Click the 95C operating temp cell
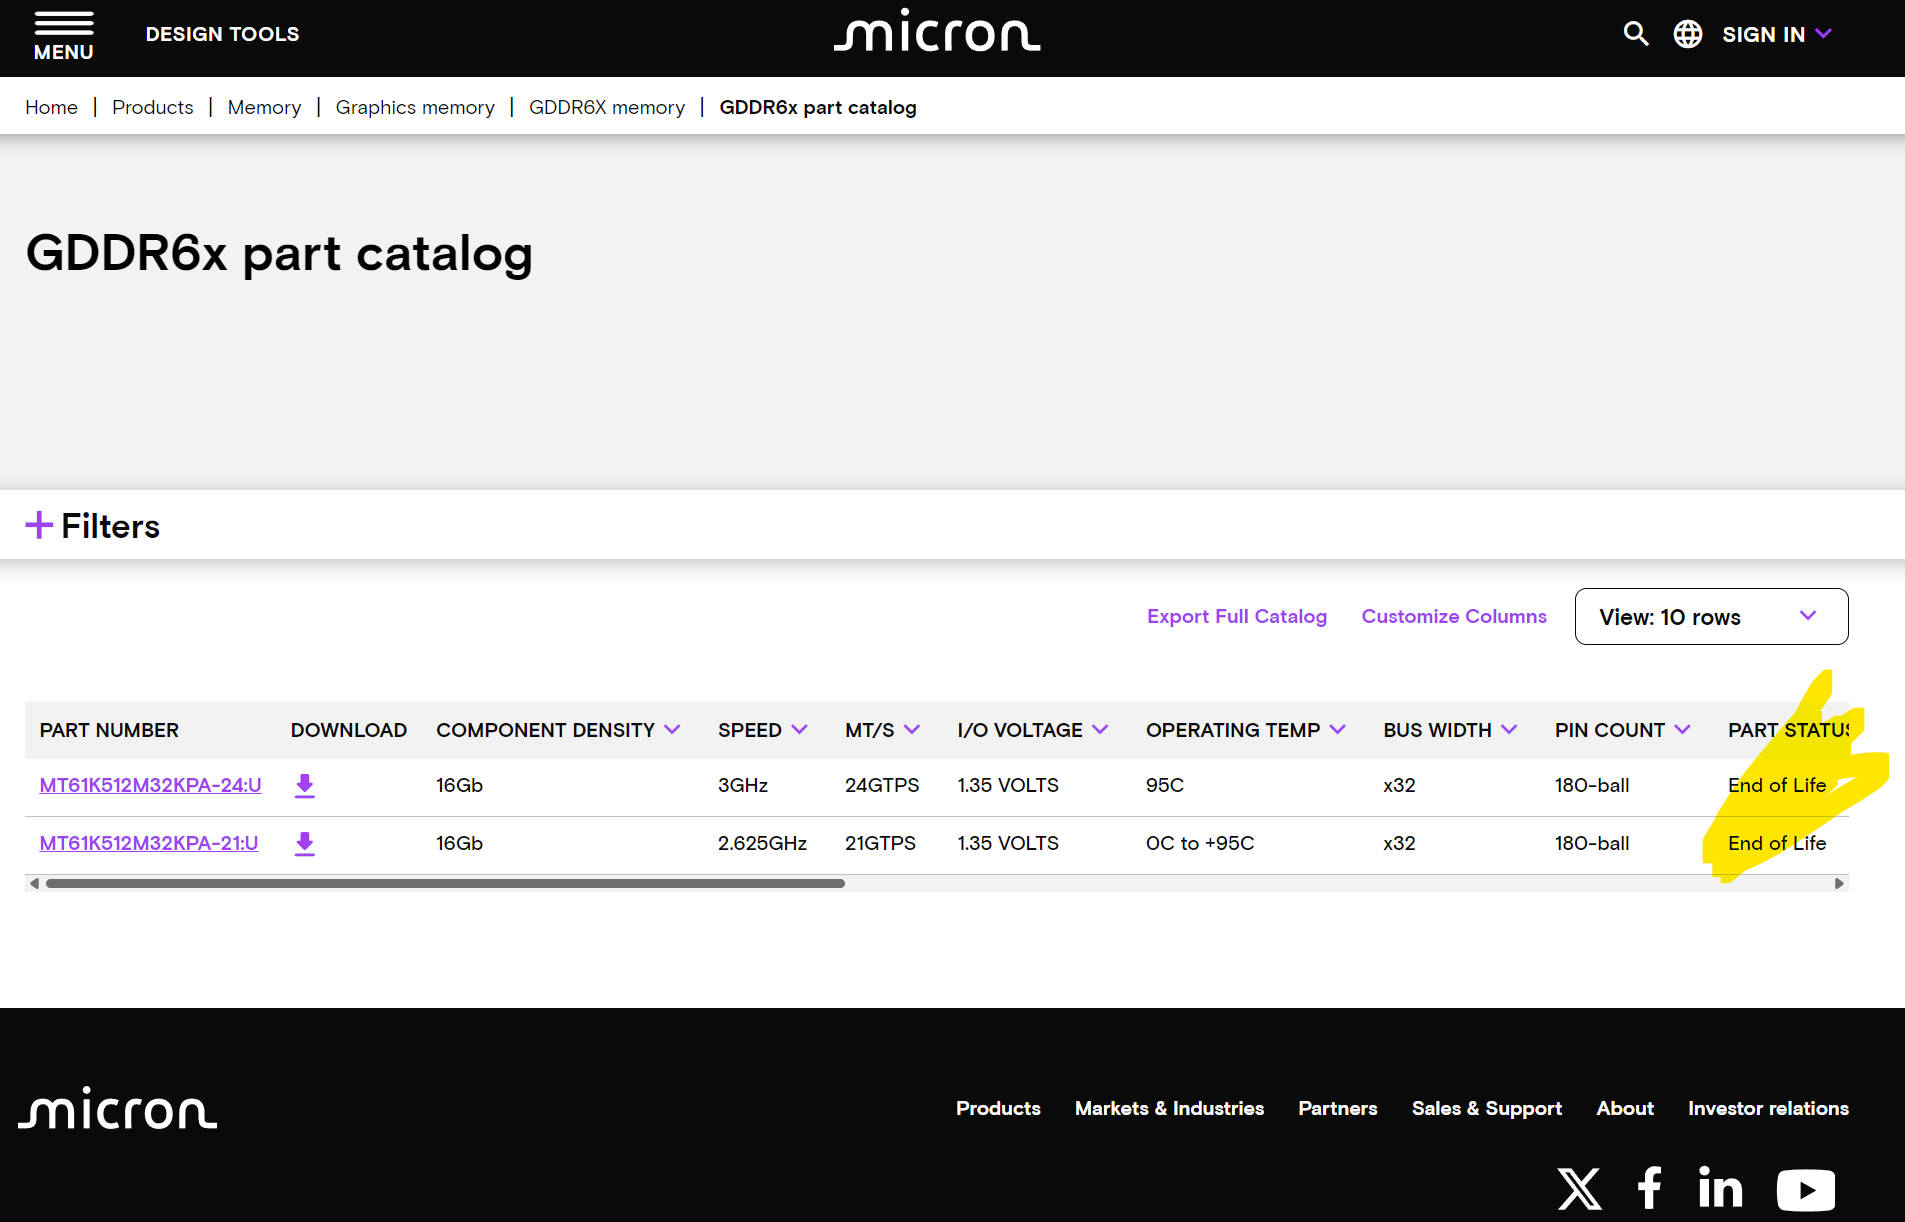Screen dimensions: 1905x1222 1165,786
